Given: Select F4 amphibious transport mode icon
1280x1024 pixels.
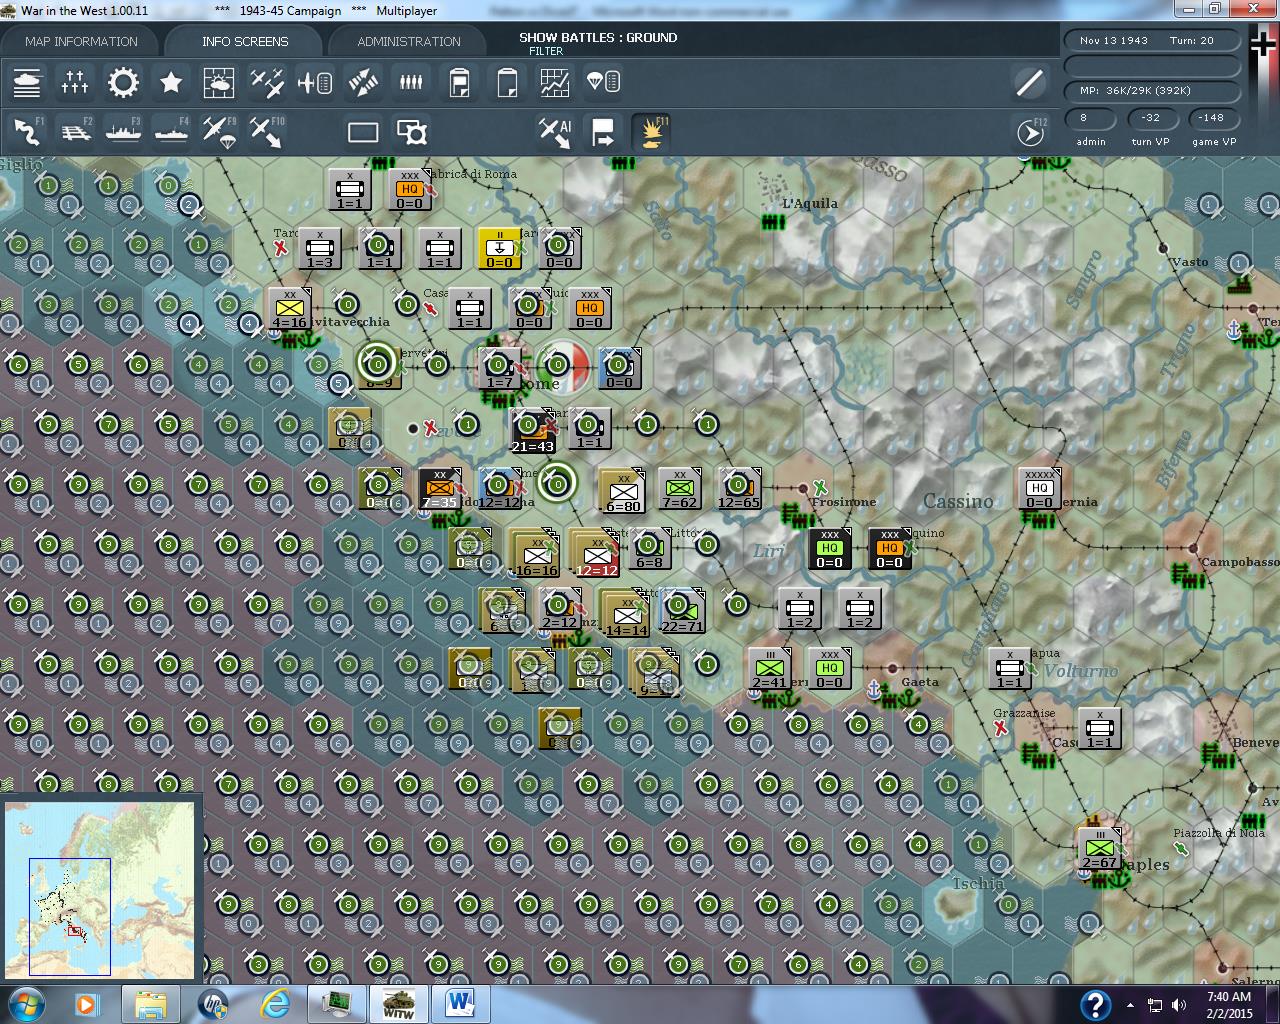Looking at the screenshot, I should [x=171, y=131].
